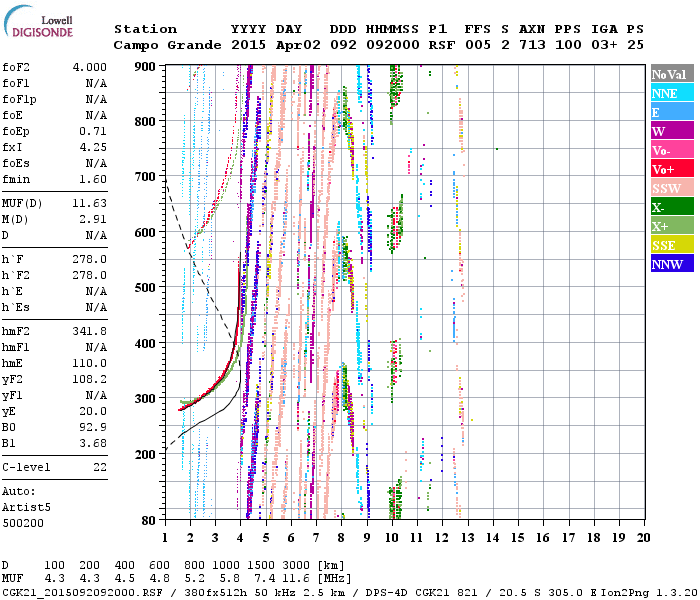Select the X+ light green legend swatch
Screen dimensions: 700x600
(x=672, y=225)
